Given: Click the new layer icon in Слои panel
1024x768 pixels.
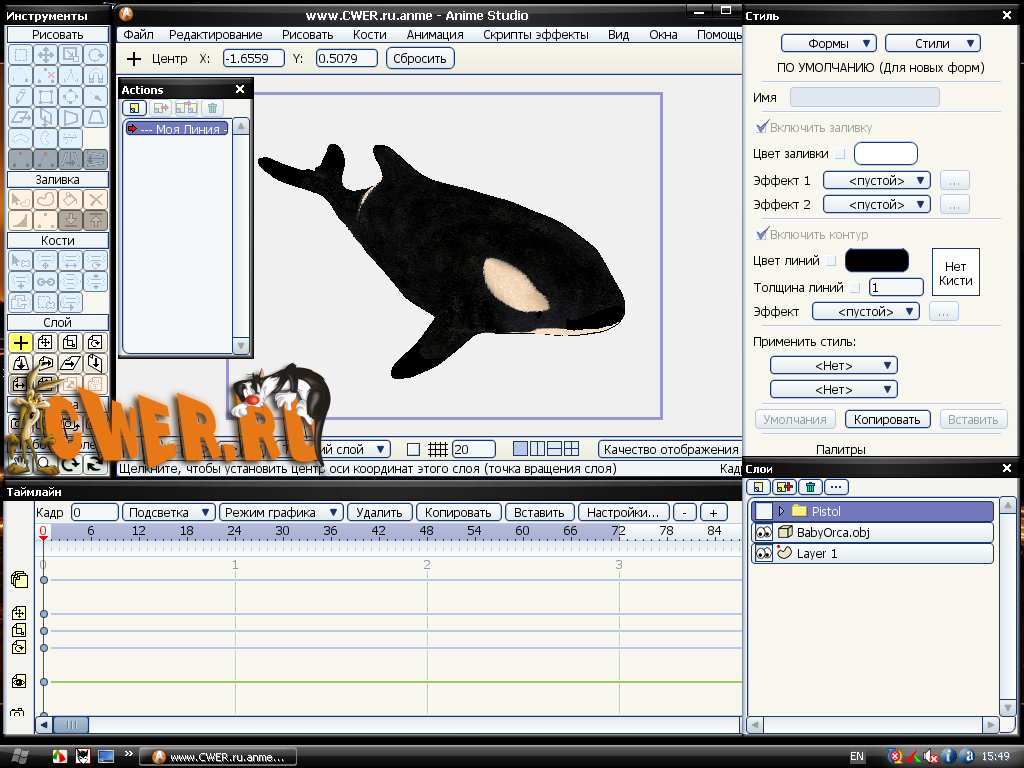Looking at the screenshot, I should [759, 487].
